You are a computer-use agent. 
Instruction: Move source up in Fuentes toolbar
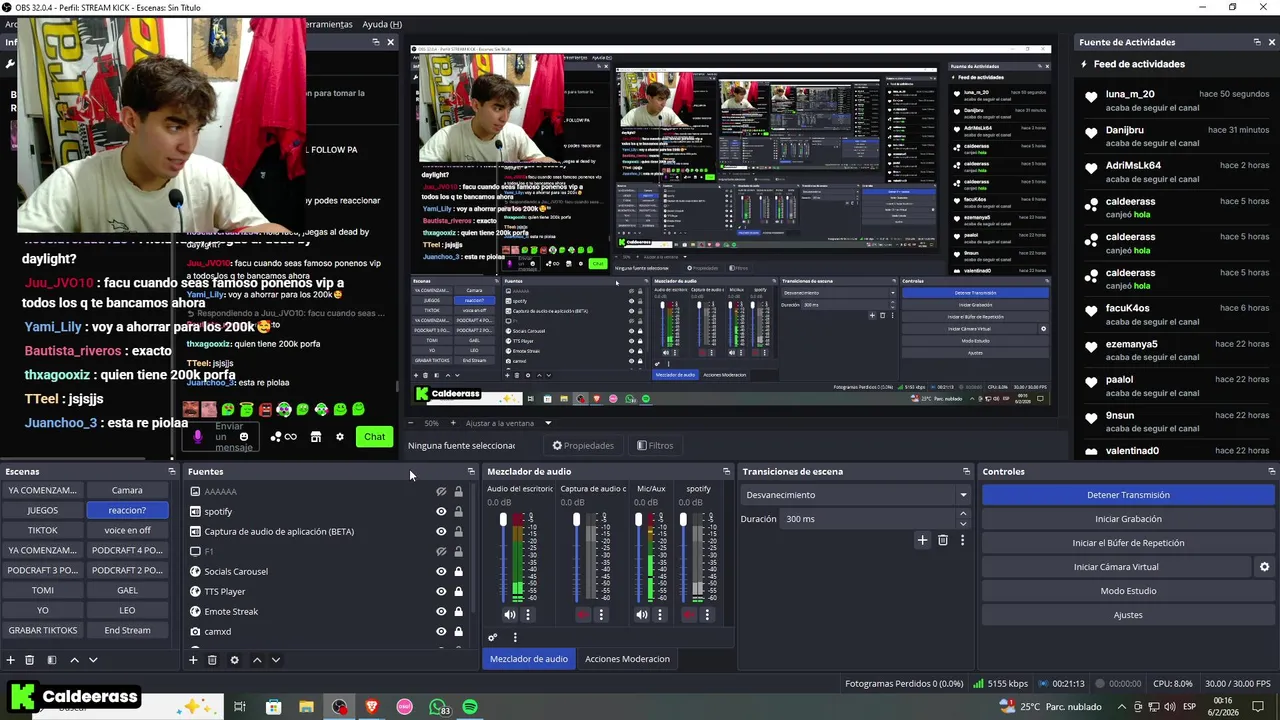(x=257, y=660)
